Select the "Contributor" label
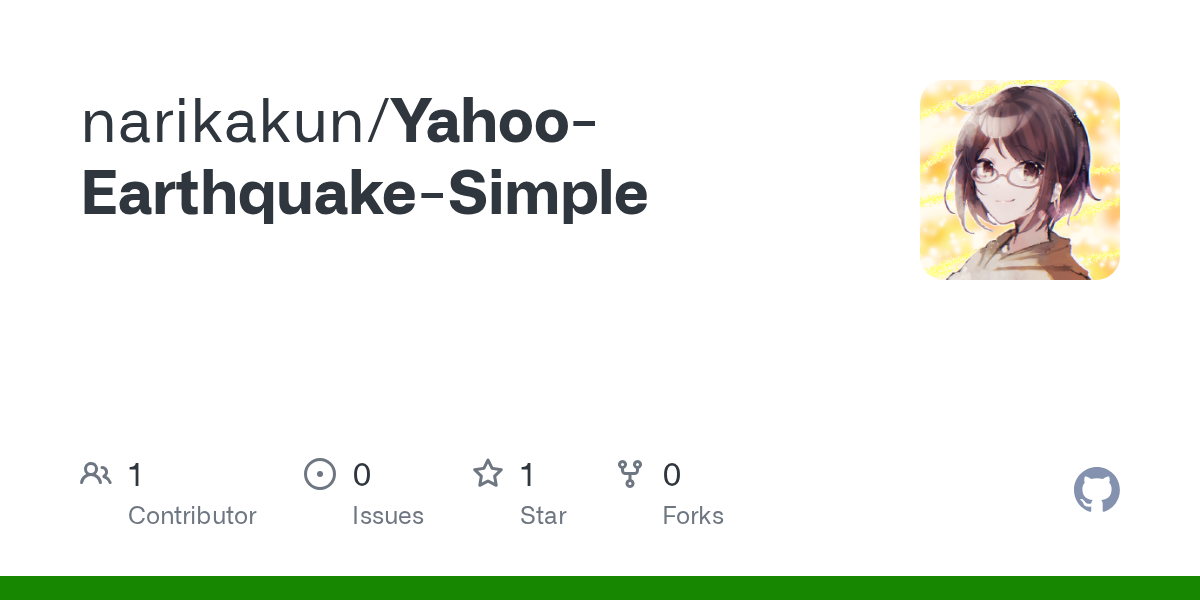This screenshot has height=600, width=1200. [x=192, y=516]
